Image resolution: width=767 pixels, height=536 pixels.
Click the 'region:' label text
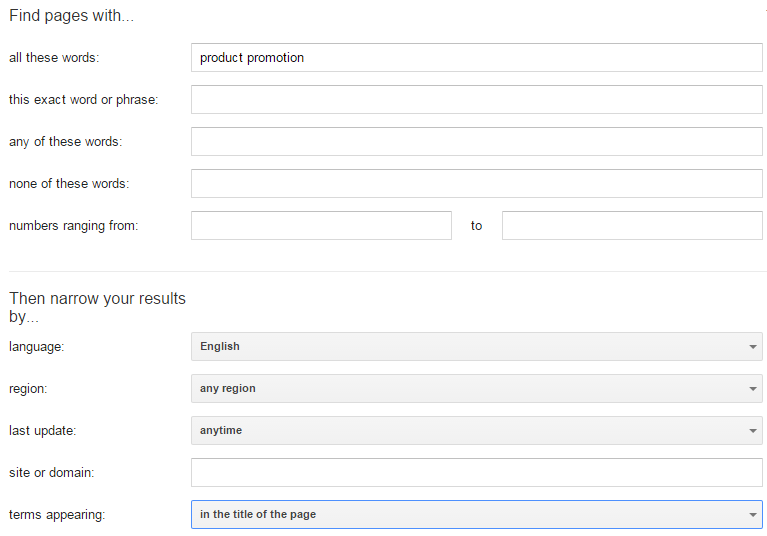pyautogui.click(x=28, y=389)
